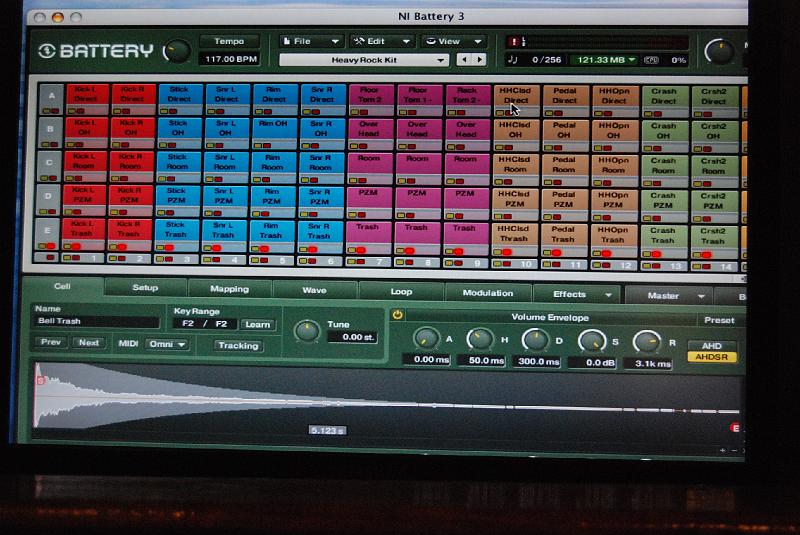Image resolution: width=800 pixels, height=535 pixels.
Task: Open the Modulation tab
Action: (x=487, y=293)
